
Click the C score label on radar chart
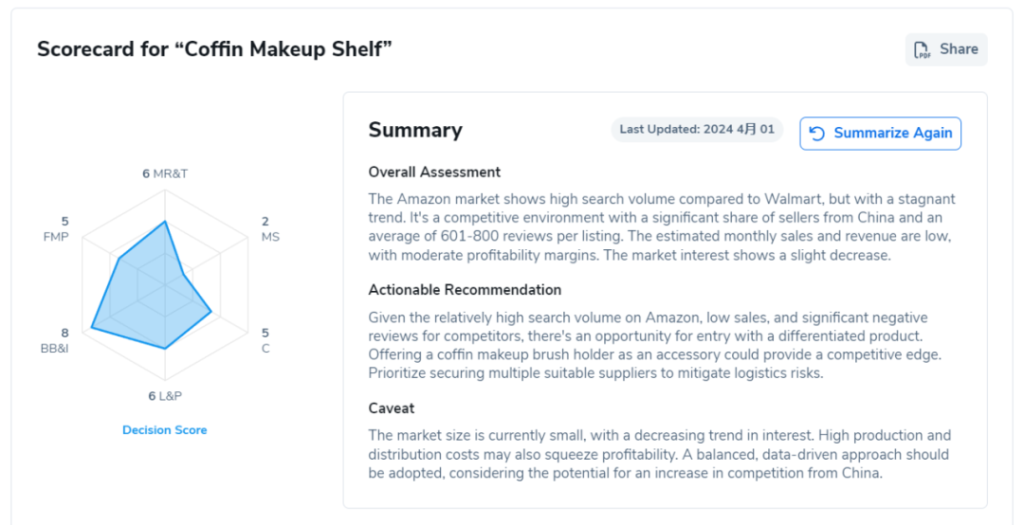tap(265, 340)
